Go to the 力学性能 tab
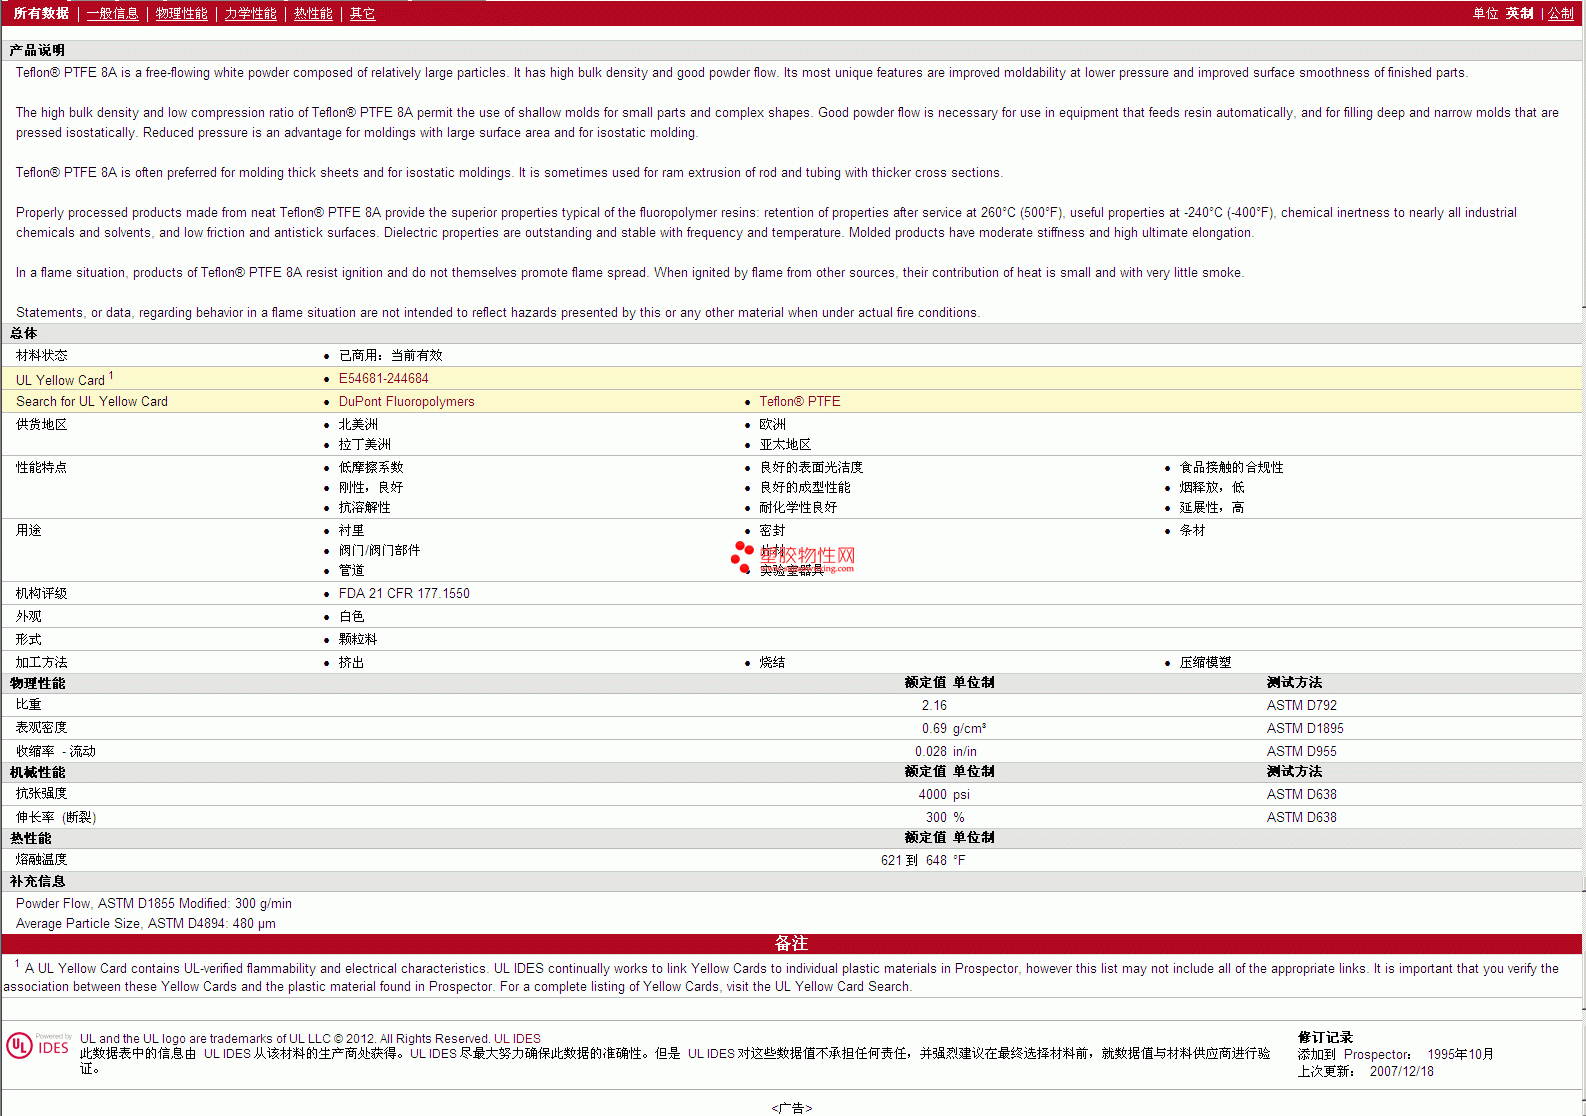 251,14
